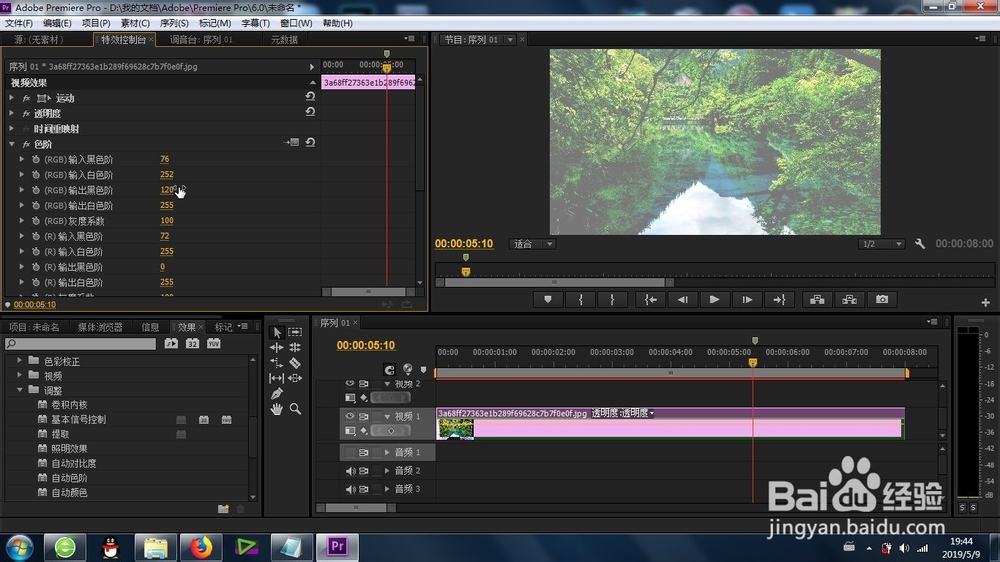Toggle sync lock on 音频 1

point(364,452)
